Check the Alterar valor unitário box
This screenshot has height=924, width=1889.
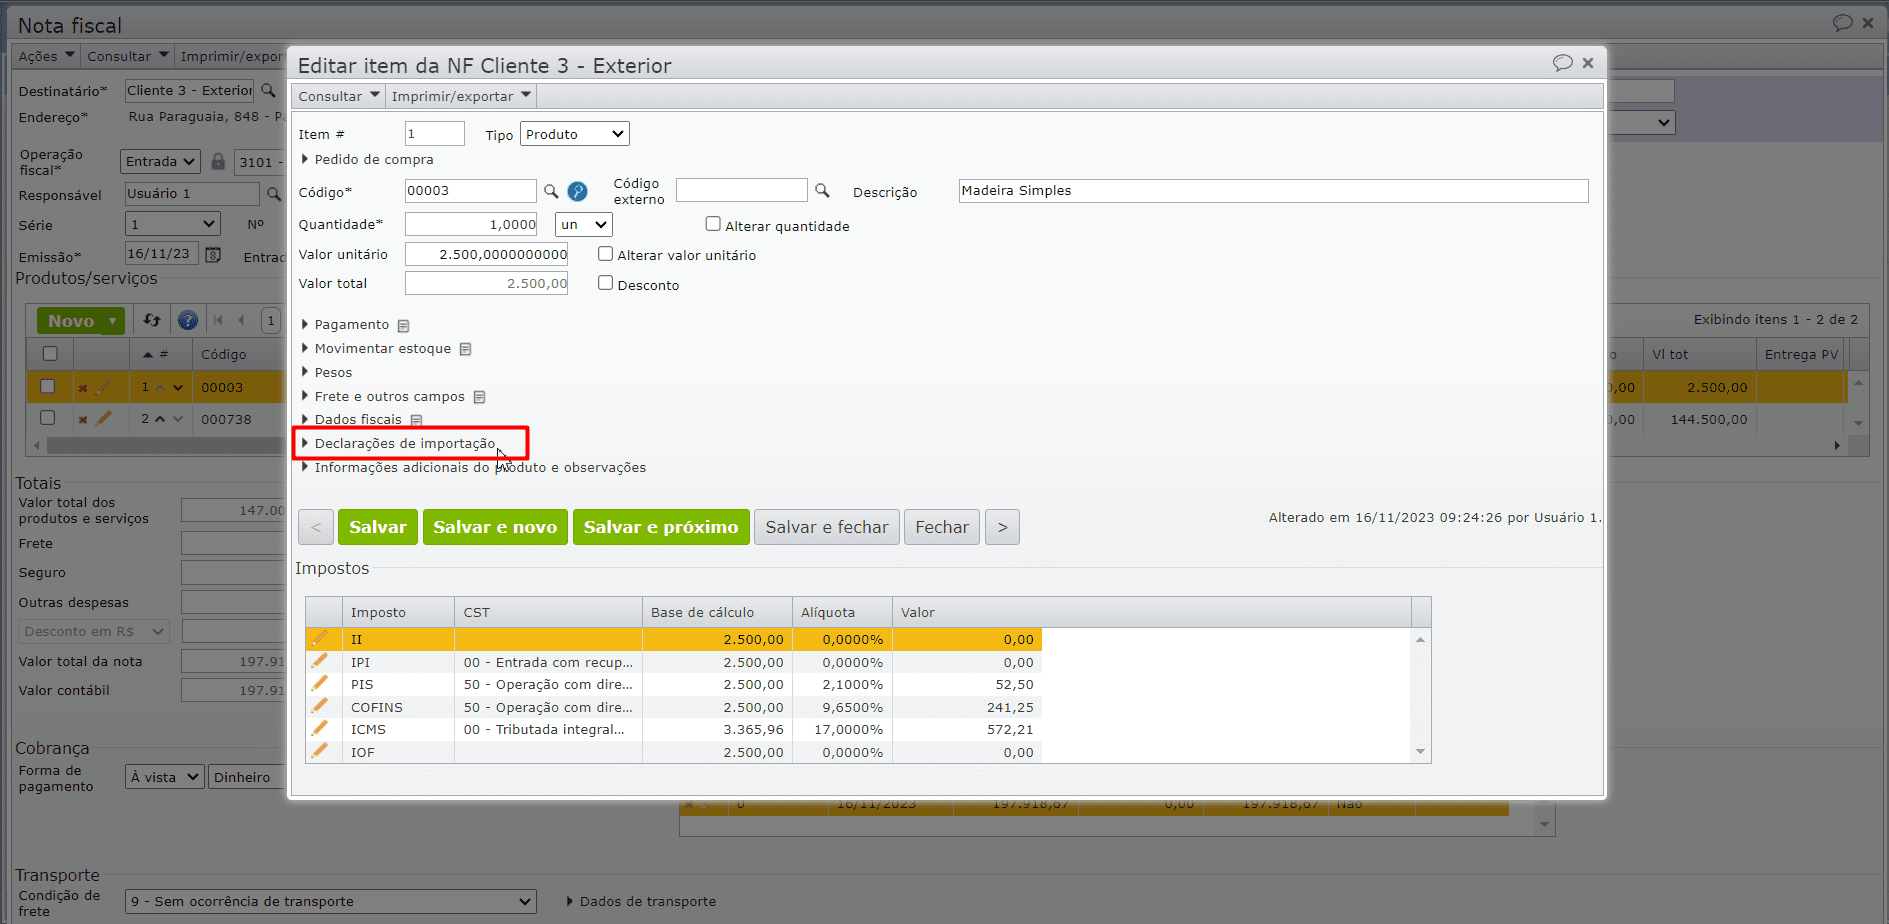tap(605, 254)
